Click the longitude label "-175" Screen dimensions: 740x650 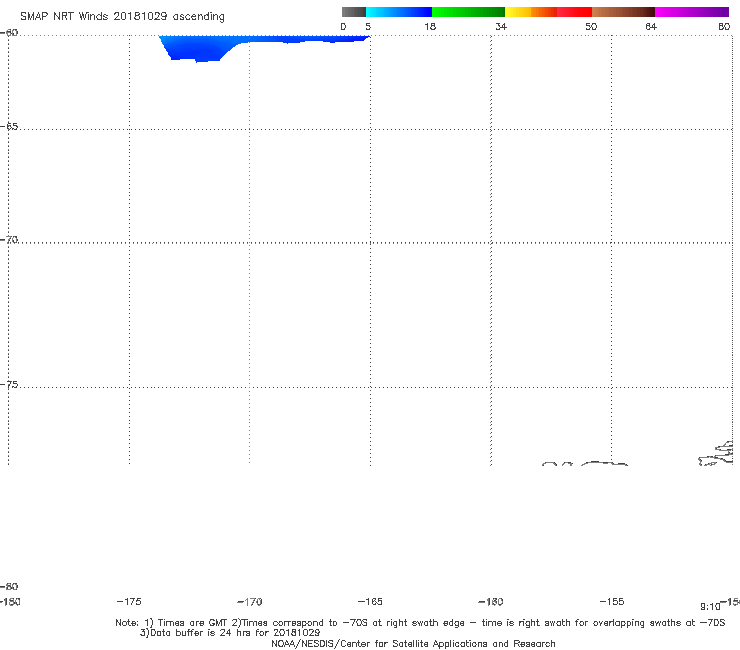[x=129, y=602]
